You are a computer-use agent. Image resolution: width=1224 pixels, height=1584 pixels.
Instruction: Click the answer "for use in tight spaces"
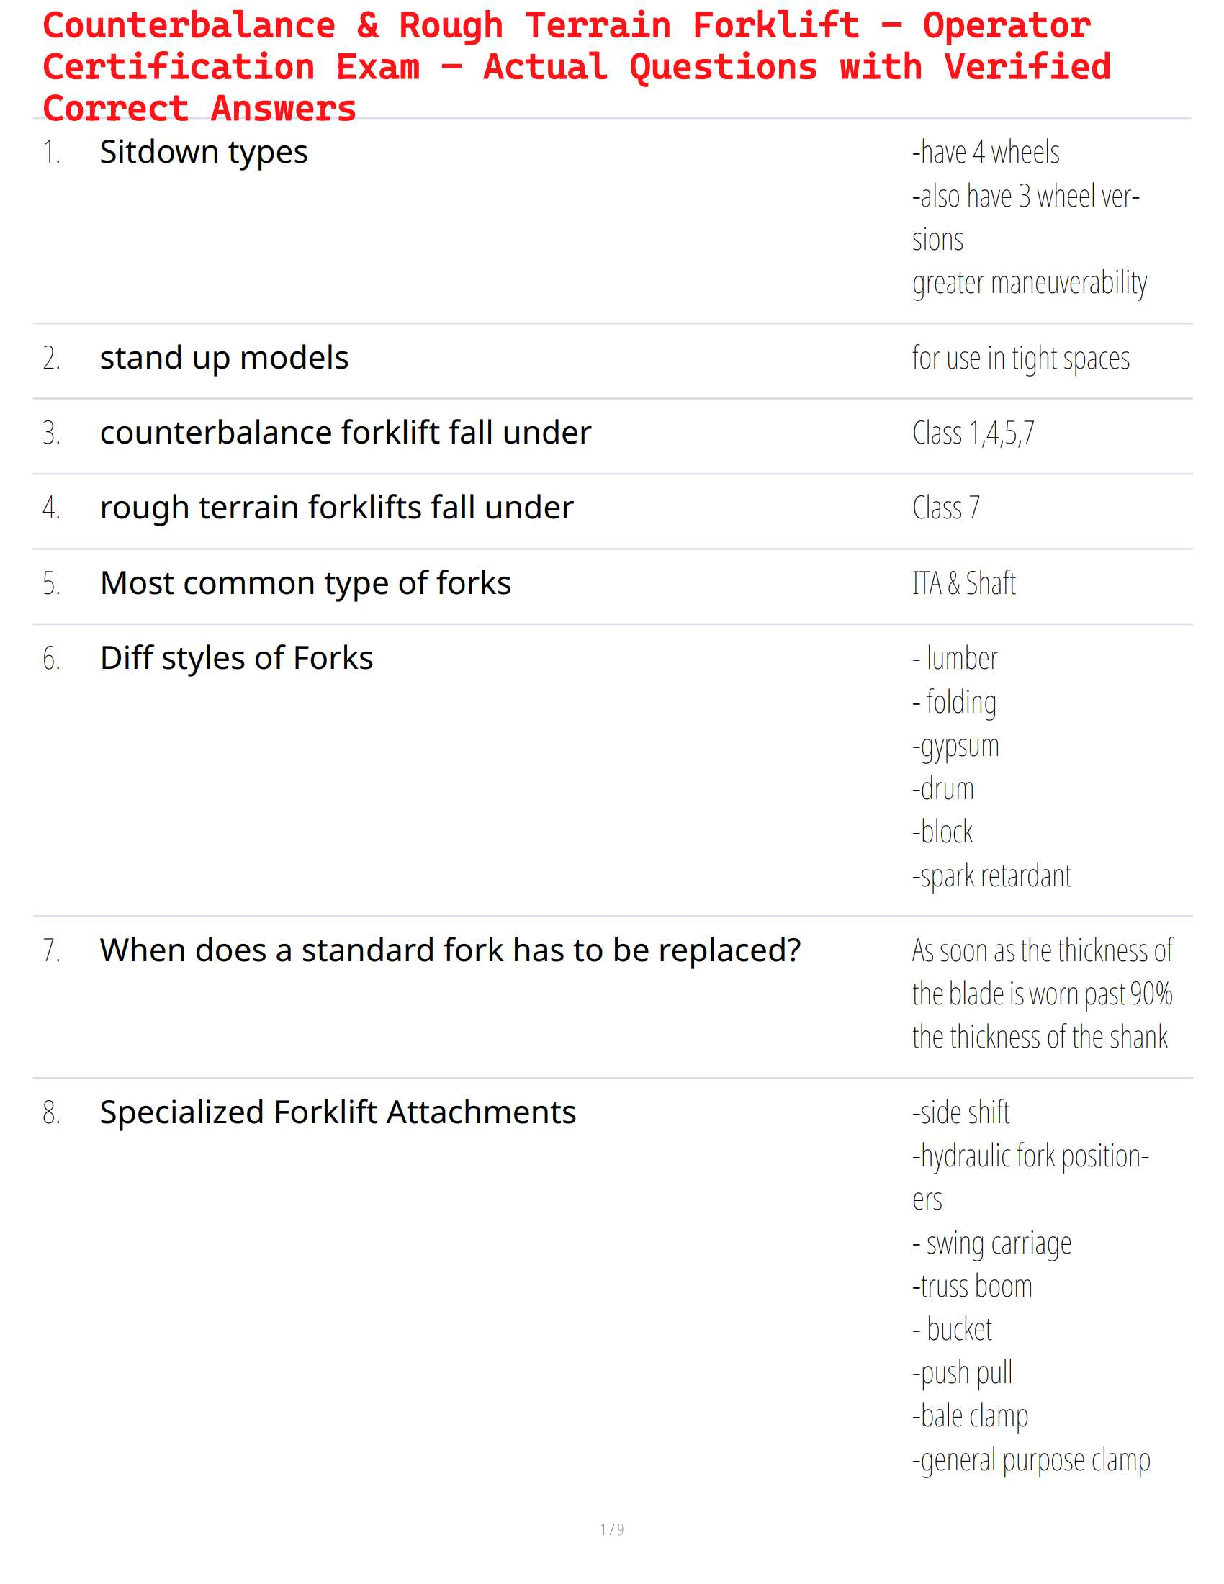pos(1020,358)
